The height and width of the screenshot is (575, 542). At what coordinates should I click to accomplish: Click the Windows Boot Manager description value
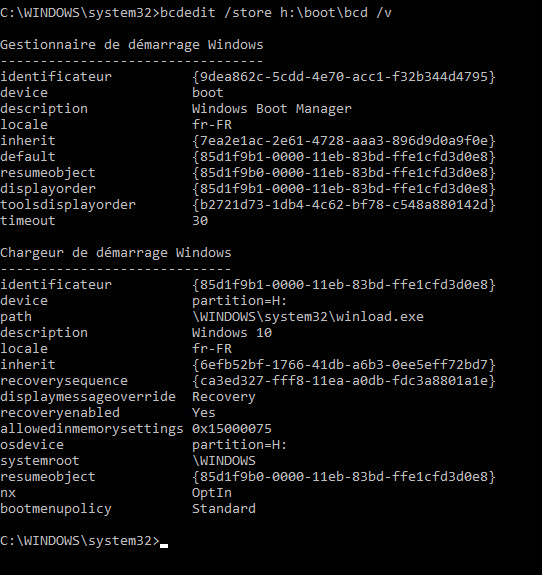point(272,109)
